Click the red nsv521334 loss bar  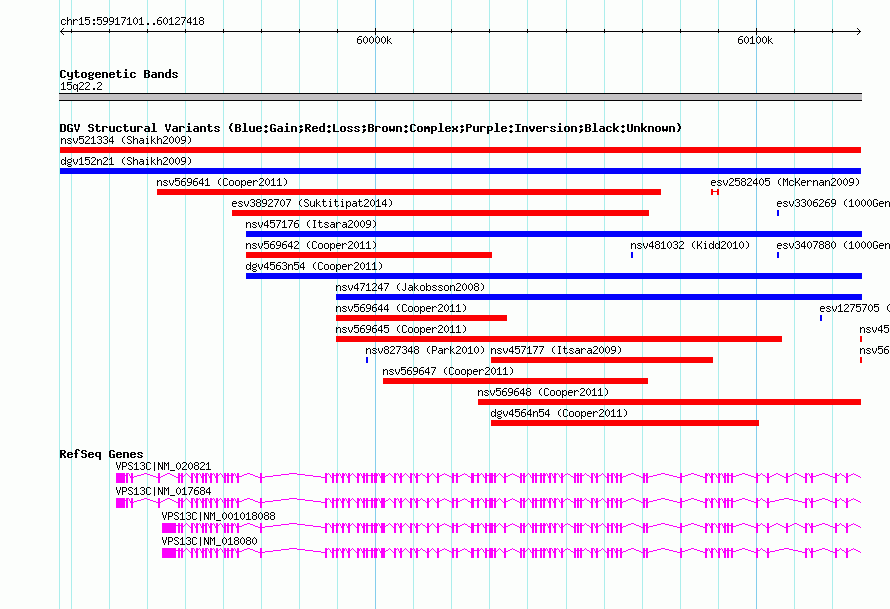coord(460,150)
